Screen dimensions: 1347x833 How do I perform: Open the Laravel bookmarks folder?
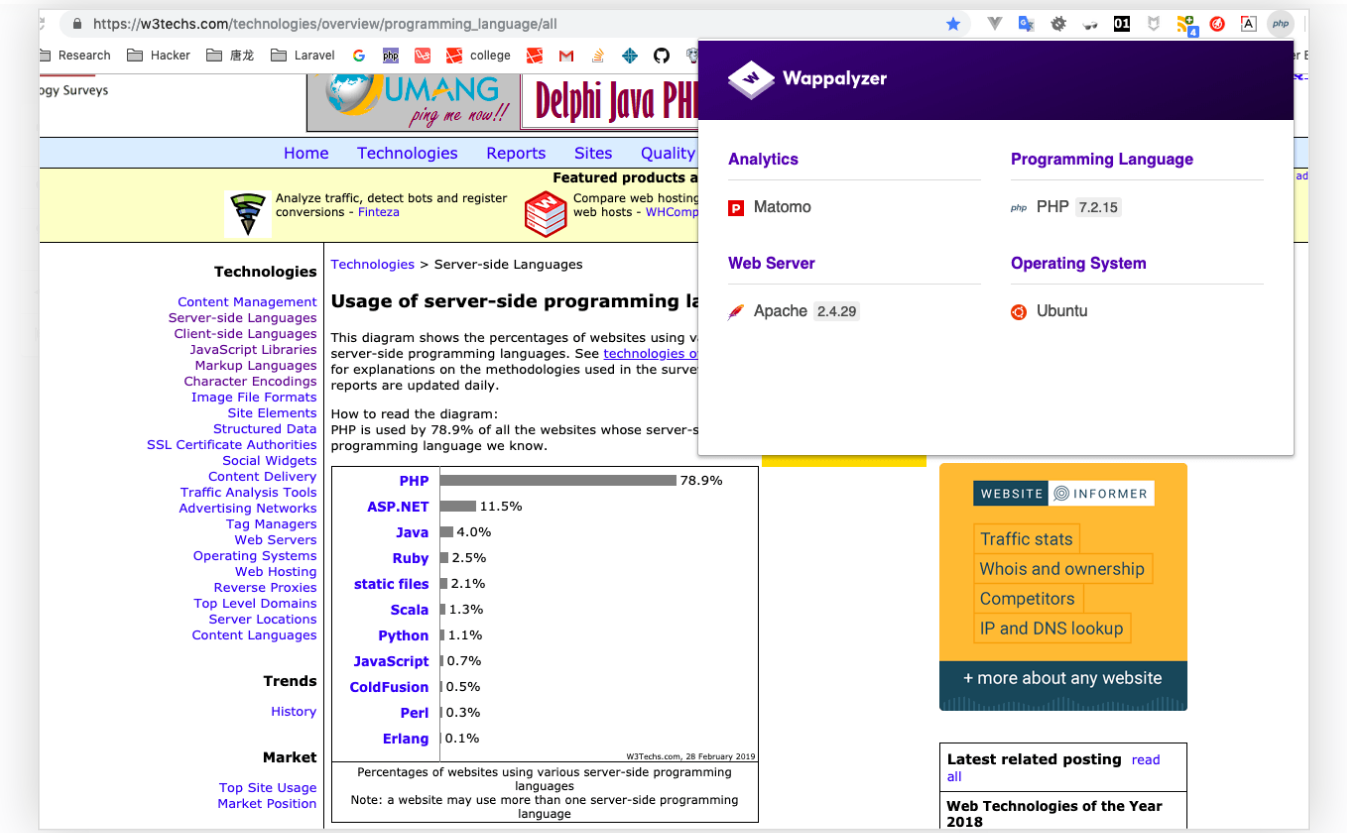coord(302,56)
